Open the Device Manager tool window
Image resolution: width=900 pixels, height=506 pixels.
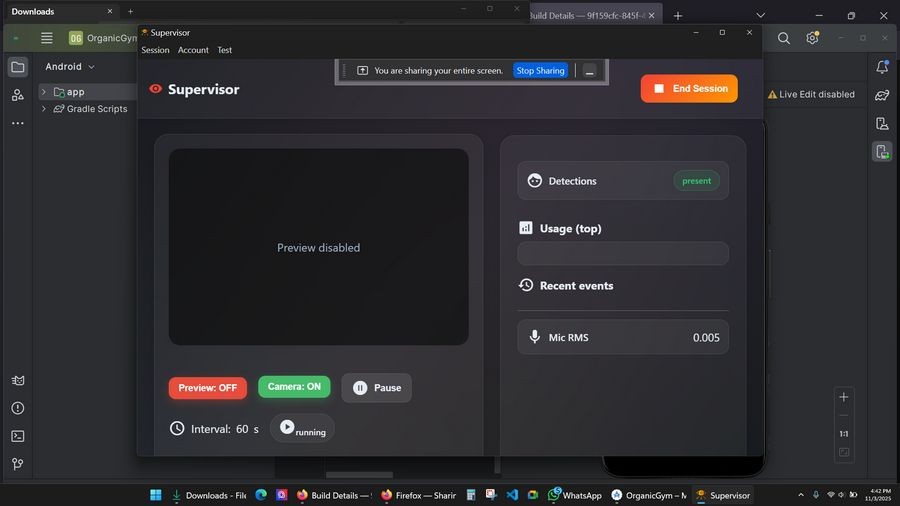pyautogui.click(x=882, y=124)
